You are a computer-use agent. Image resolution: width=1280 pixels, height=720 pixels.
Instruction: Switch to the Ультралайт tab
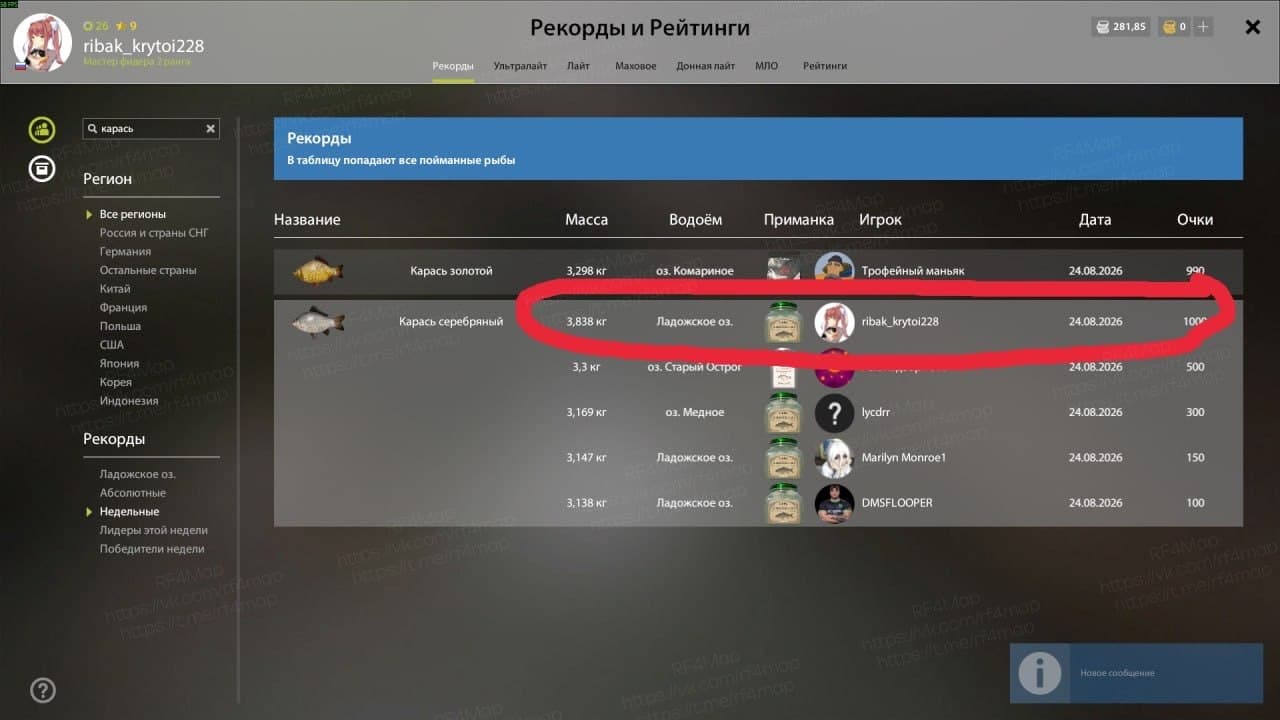coord(520,66)
